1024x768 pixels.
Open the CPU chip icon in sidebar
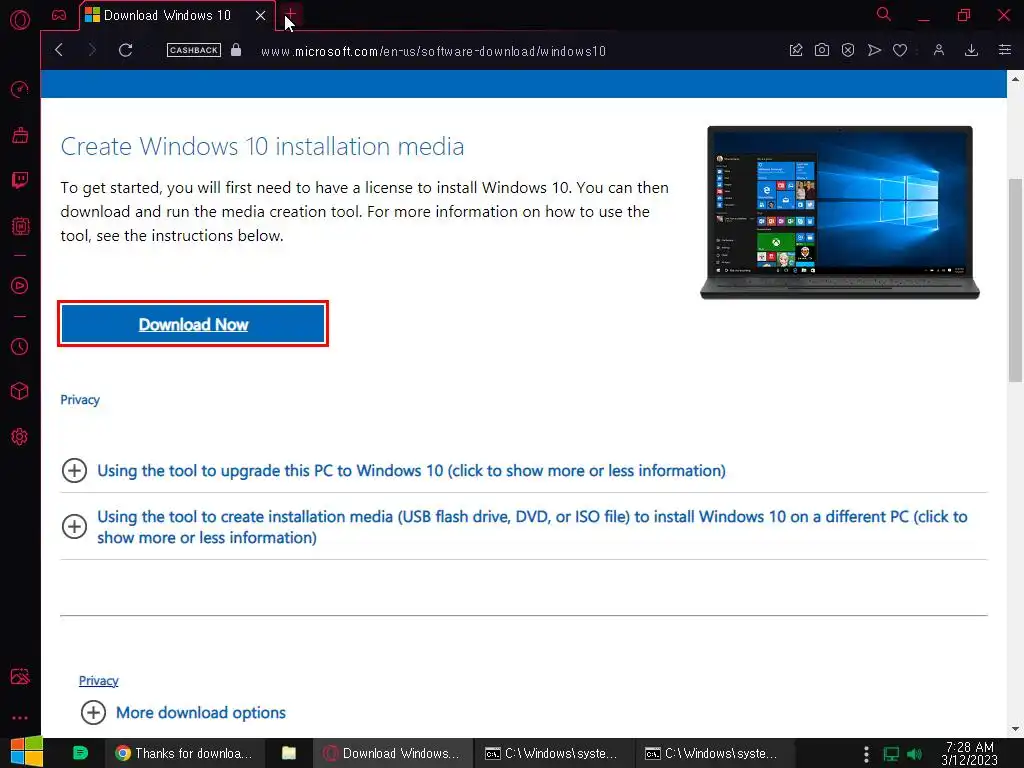tap(20, 226)
